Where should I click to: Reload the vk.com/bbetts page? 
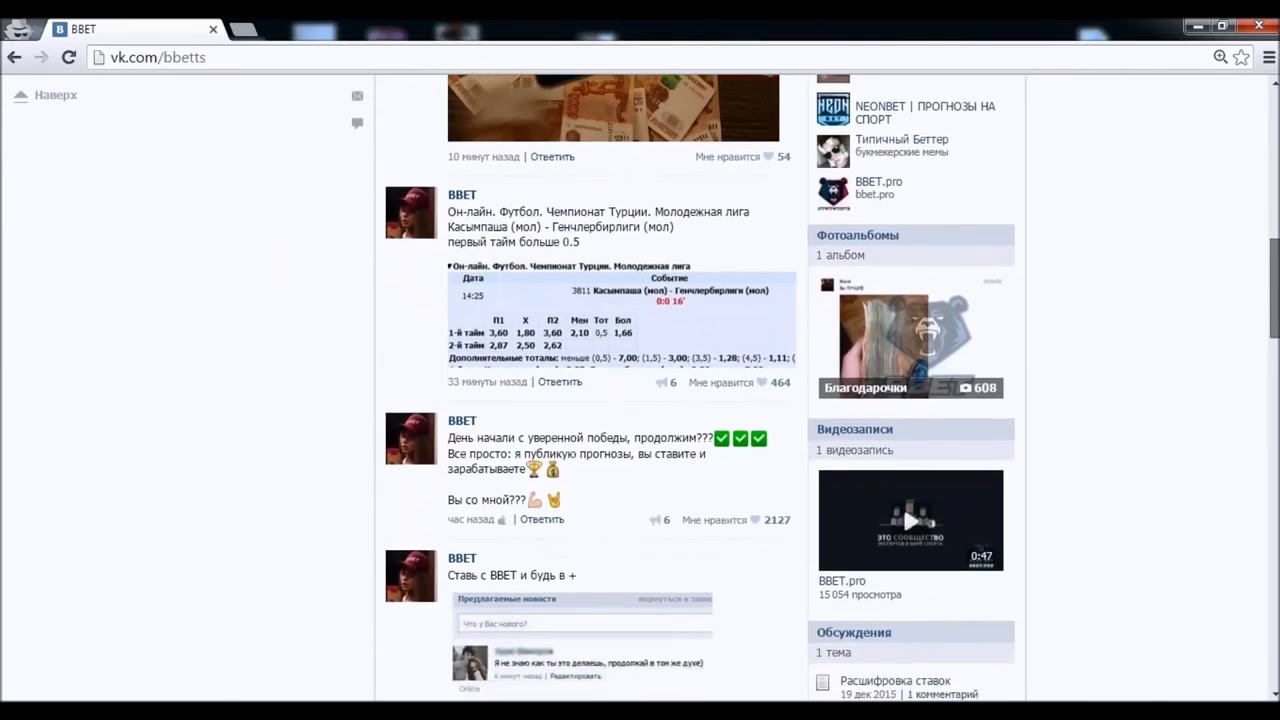click(x=69, y=57)
